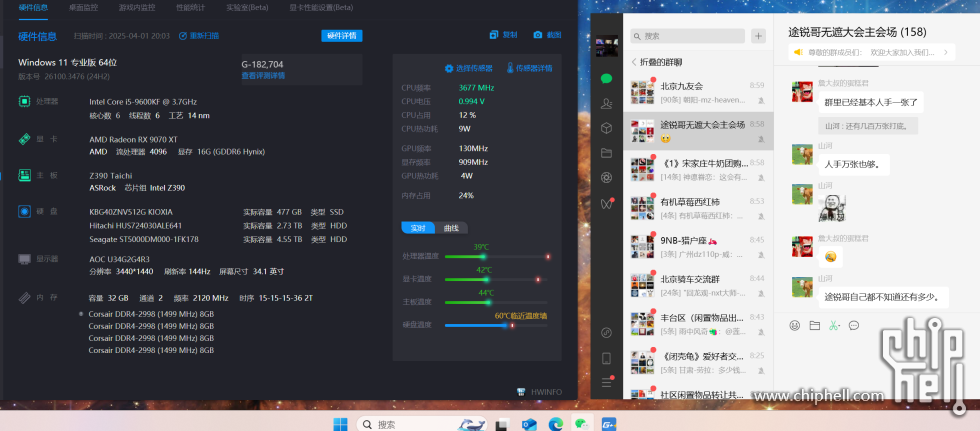Open 有机草莓西红柿 chat

pyautogui.click(x=698, y=208)
